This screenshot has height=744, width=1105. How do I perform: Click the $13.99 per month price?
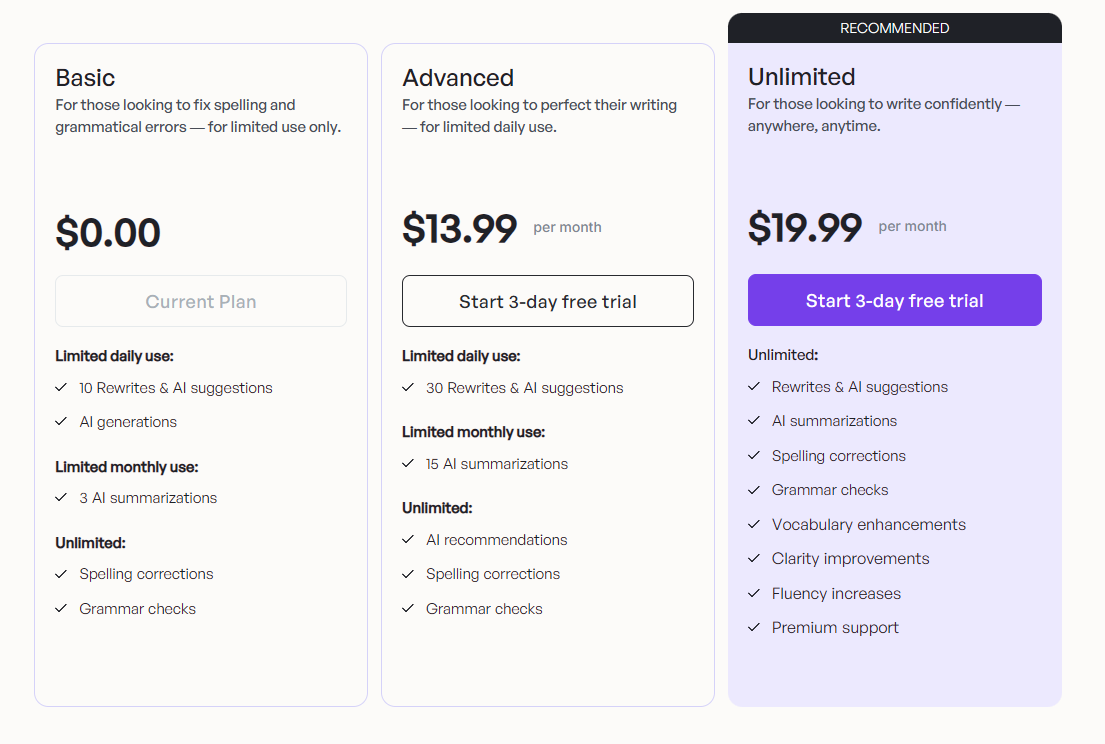[x=502, y=228]
